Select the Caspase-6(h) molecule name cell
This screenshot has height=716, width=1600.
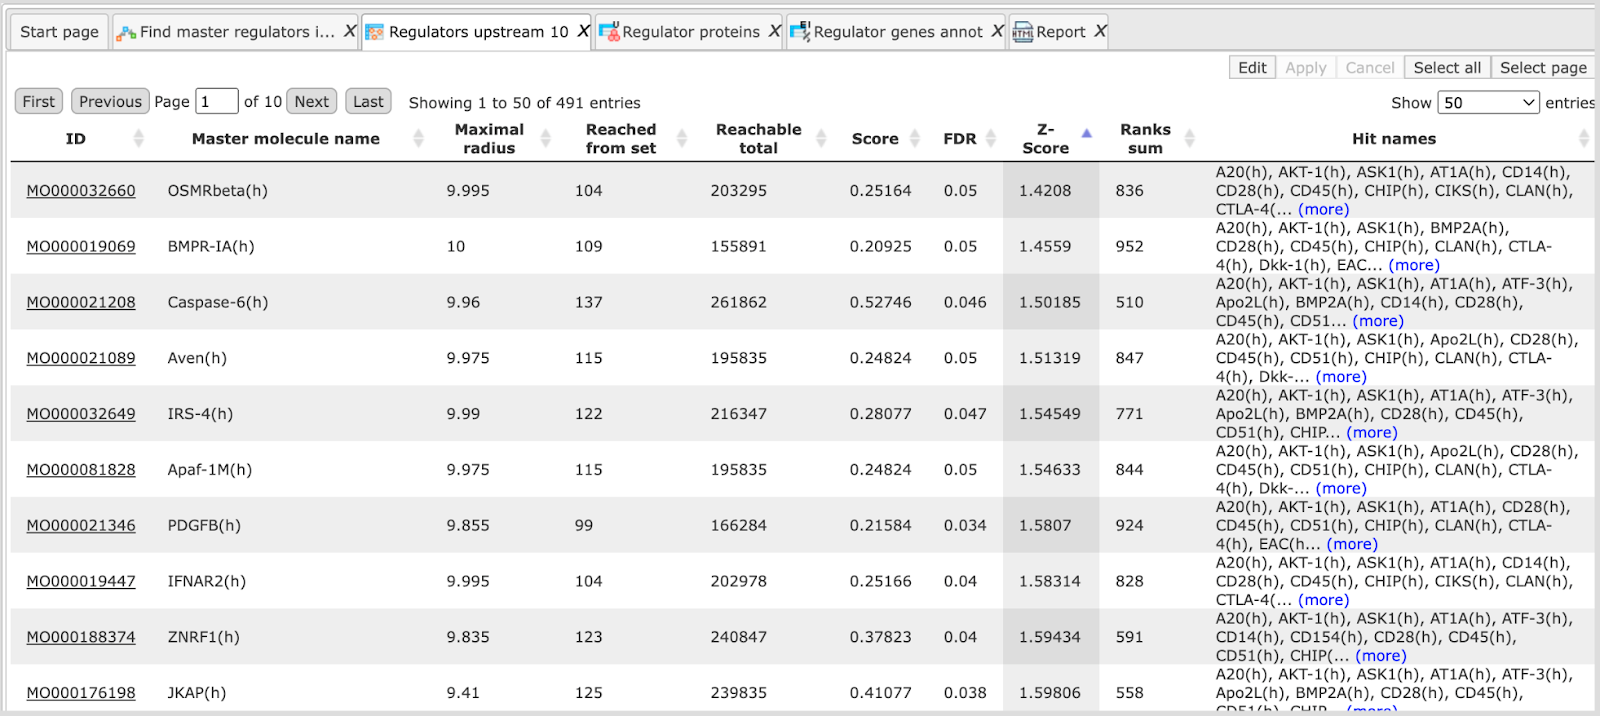pyautogui.click(x=218, y=302)
